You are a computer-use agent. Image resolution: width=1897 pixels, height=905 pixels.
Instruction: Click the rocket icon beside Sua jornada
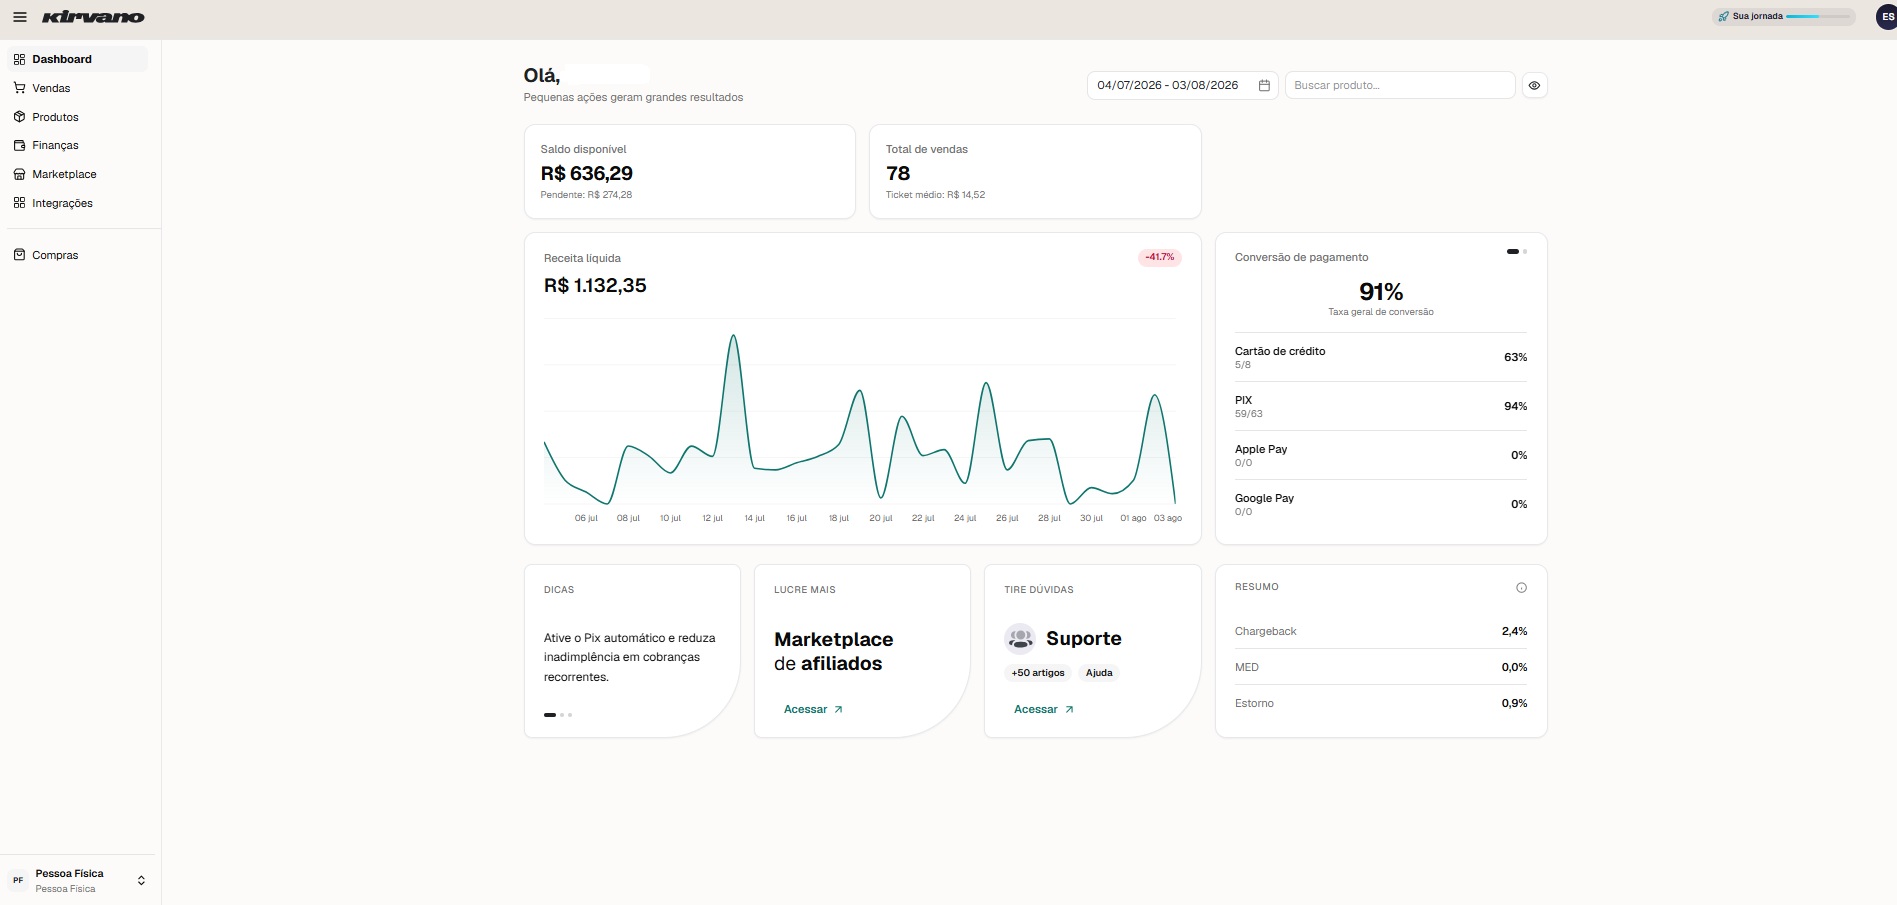tap(1723, 17)
